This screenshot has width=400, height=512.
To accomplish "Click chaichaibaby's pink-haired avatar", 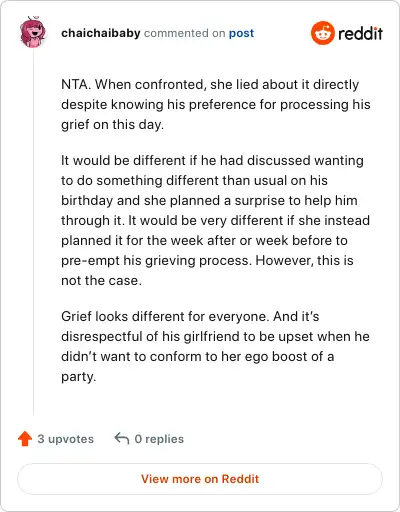I will pos(33,32).
